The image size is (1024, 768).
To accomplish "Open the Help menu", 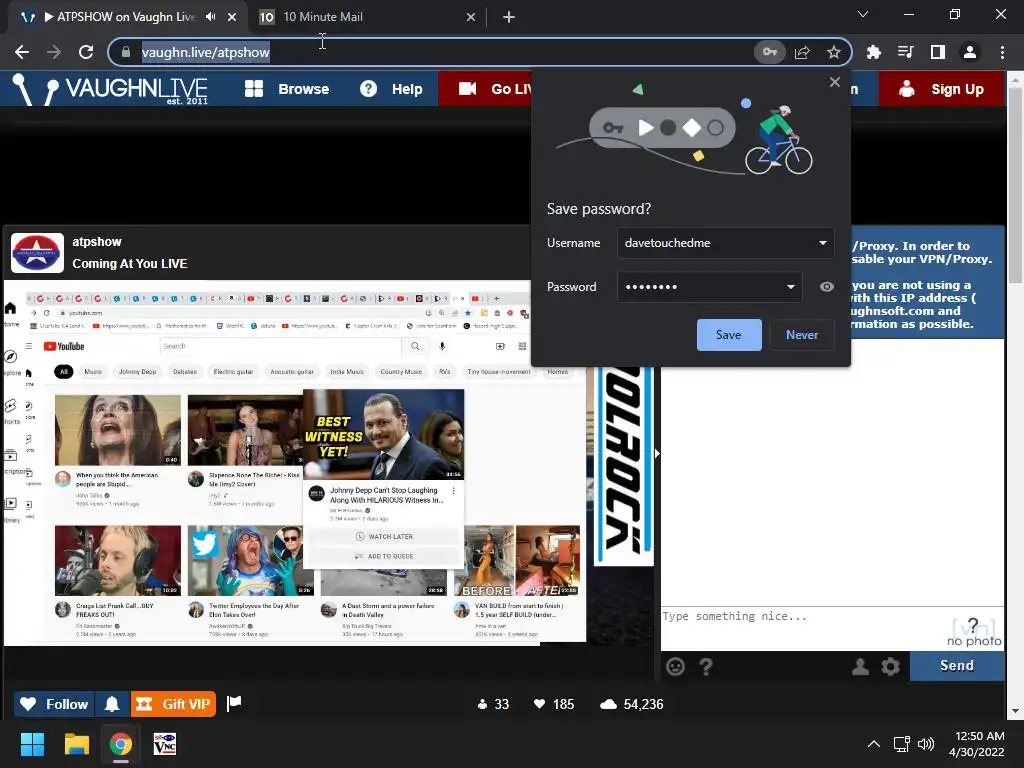I will coord(391,89).
